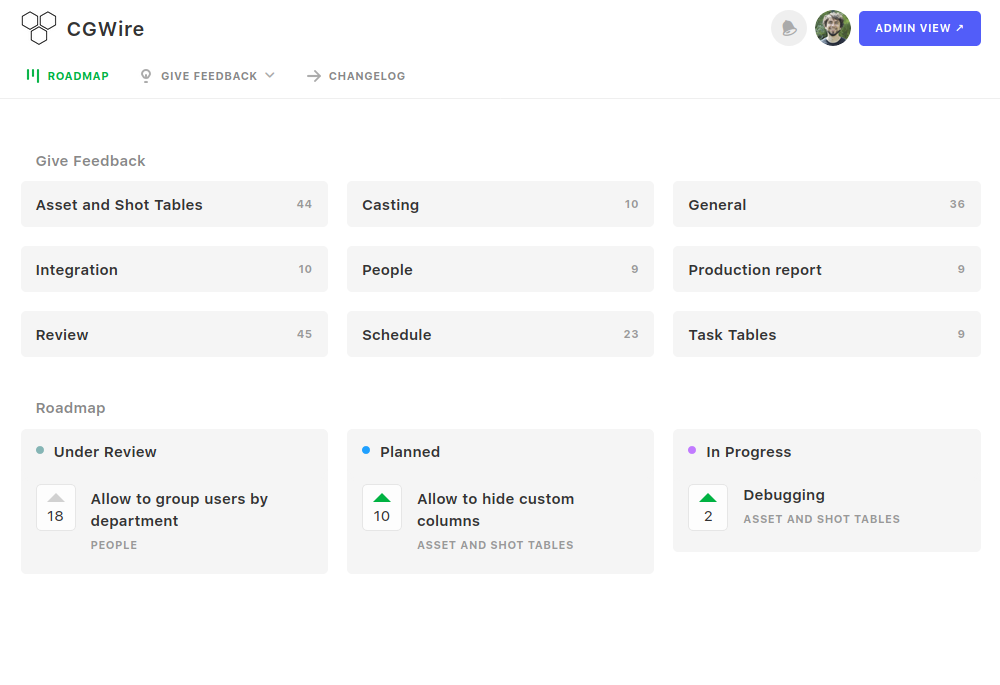Toggle upvote on Allow to hide custom columns
Screen dimensions: 1000x685
point(382,507)
